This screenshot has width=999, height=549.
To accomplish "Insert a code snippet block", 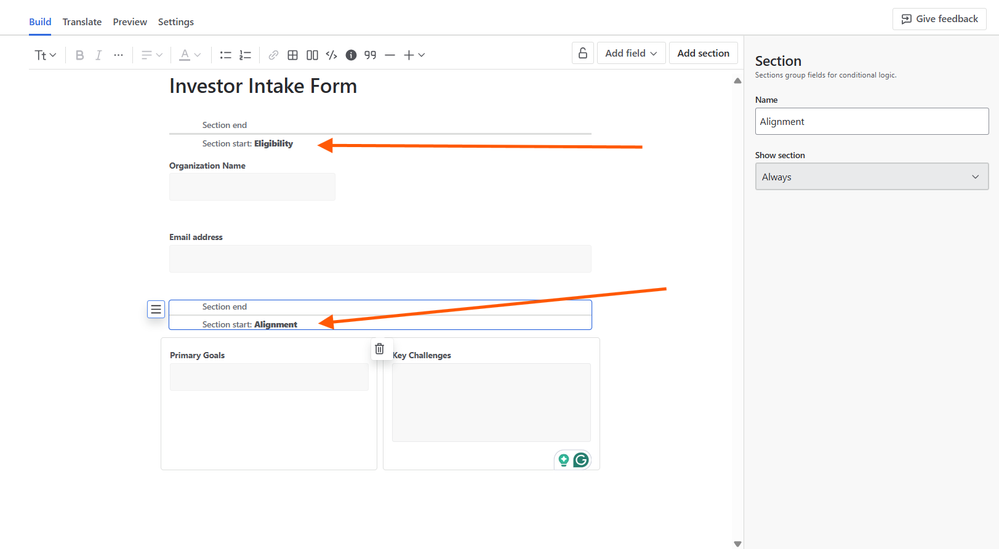I will coord(331,55).
